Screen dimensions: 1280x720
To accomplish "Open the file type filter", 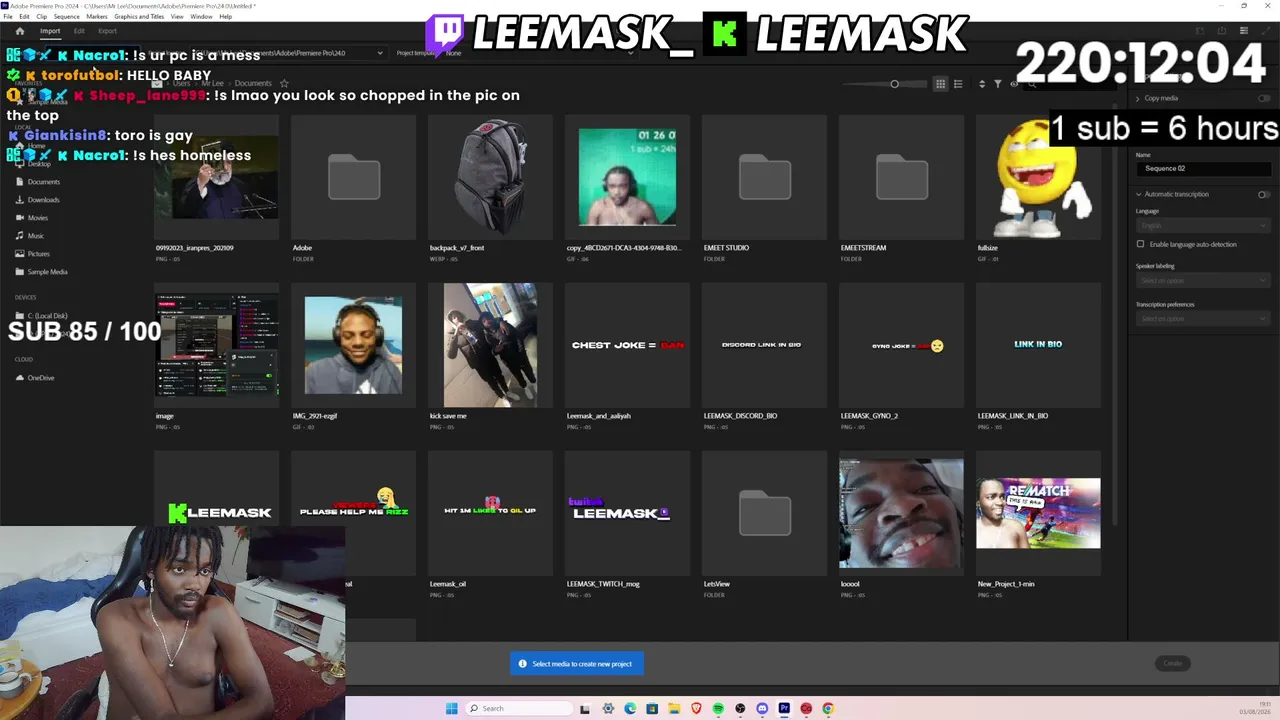I will (998, 84).
